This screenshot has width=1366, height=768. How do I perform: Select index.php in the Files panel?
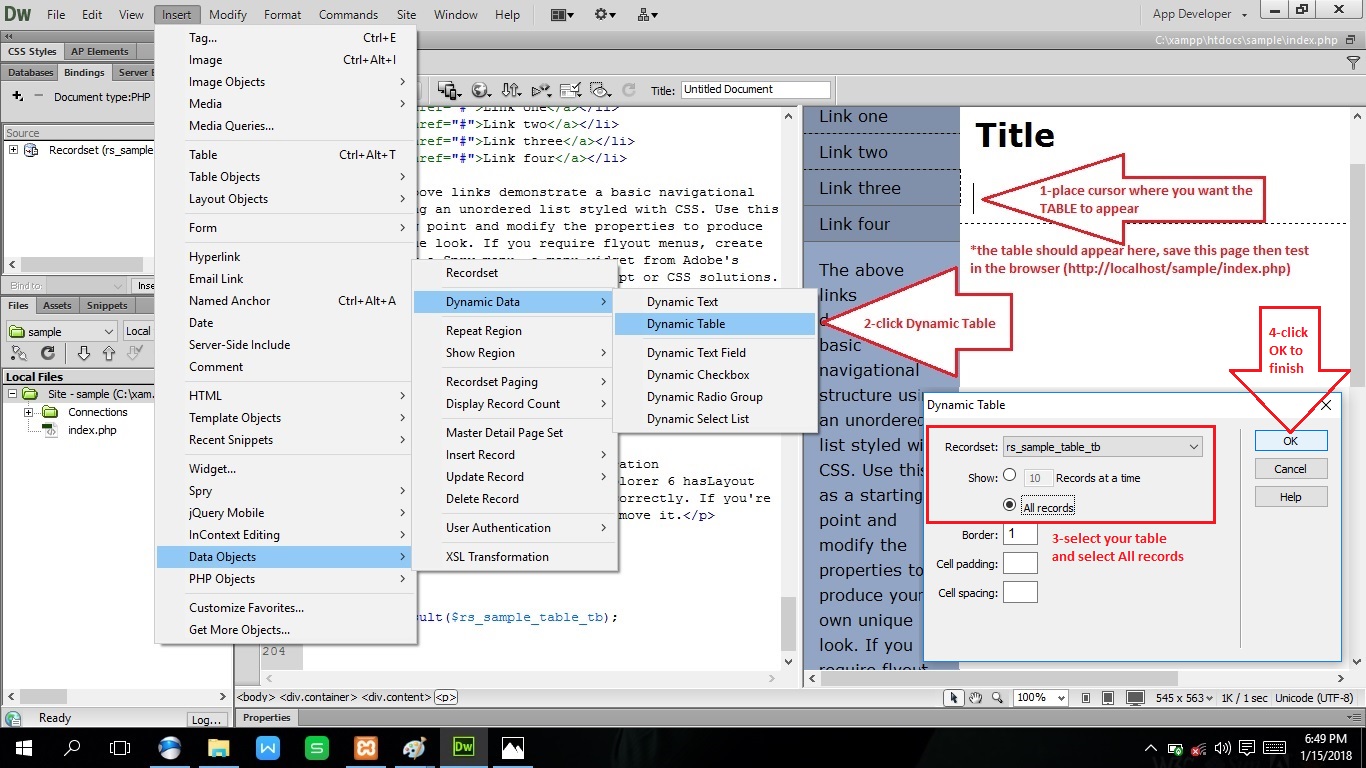(x=92, y=430)
